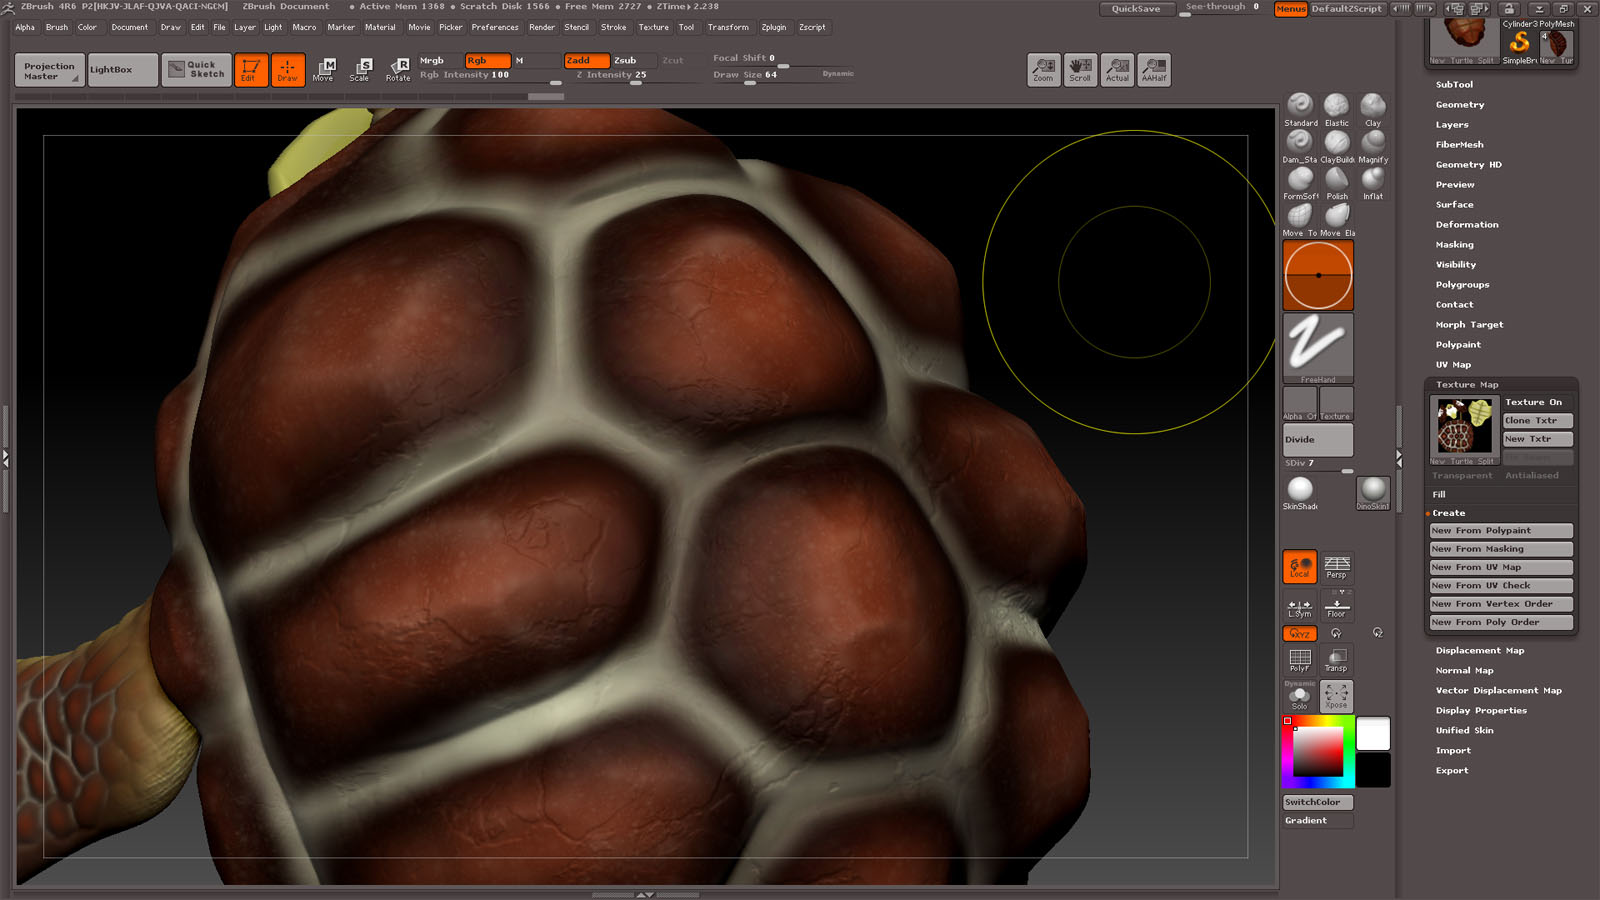Click New From Polypaint button
This screenshot has width=1600, height=900.
point(1501,531)
